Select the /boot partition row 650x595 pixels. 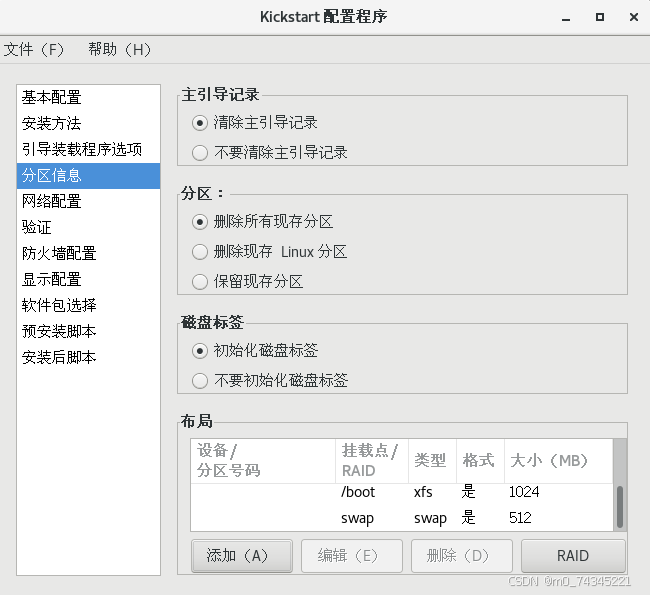[x=402, y=492]
